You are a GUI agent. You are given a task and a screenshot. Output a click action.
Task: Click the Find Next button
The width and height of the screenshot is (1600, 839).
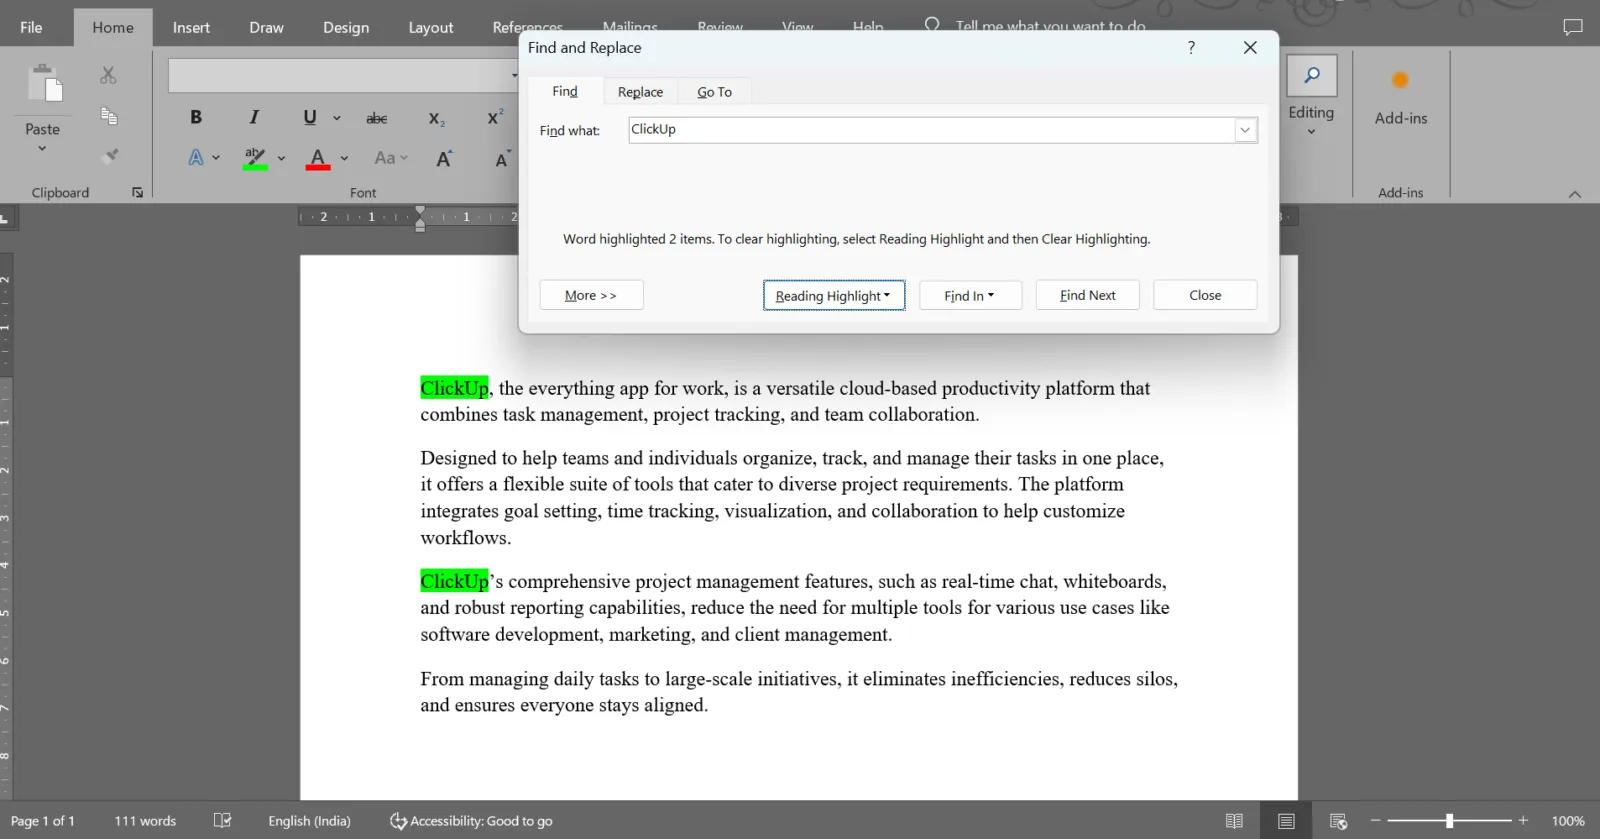coord(1087,295)
